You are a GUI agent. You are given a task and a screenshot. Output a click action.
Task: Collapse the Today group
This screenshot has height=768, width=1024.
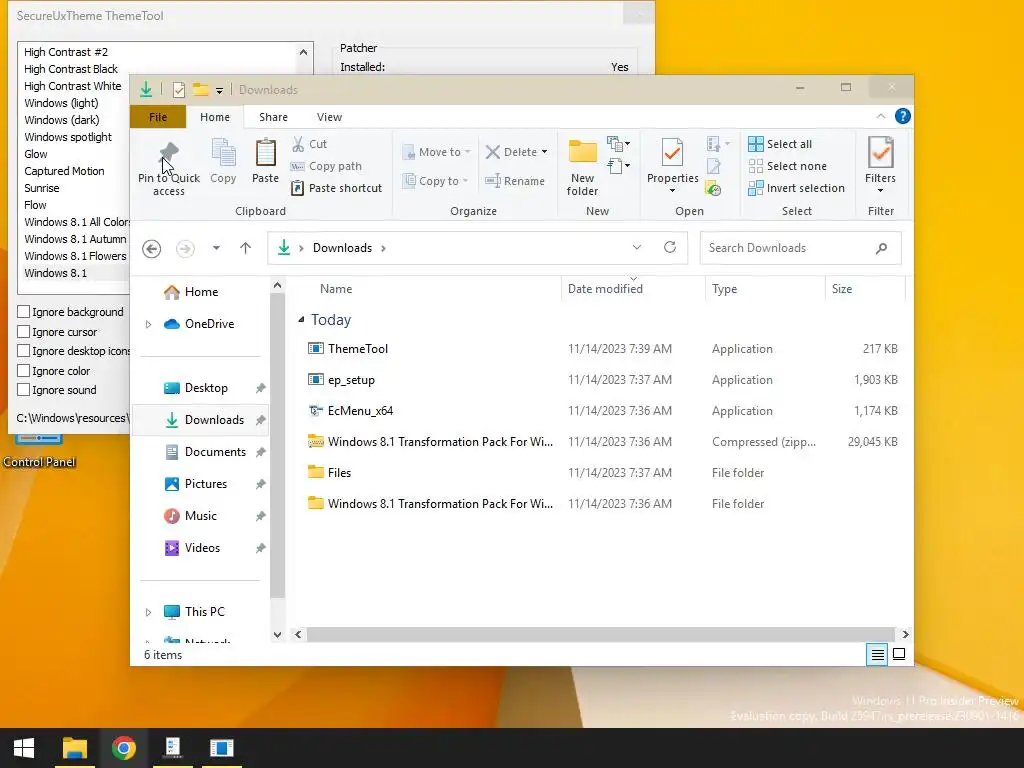tap(301, 320)
